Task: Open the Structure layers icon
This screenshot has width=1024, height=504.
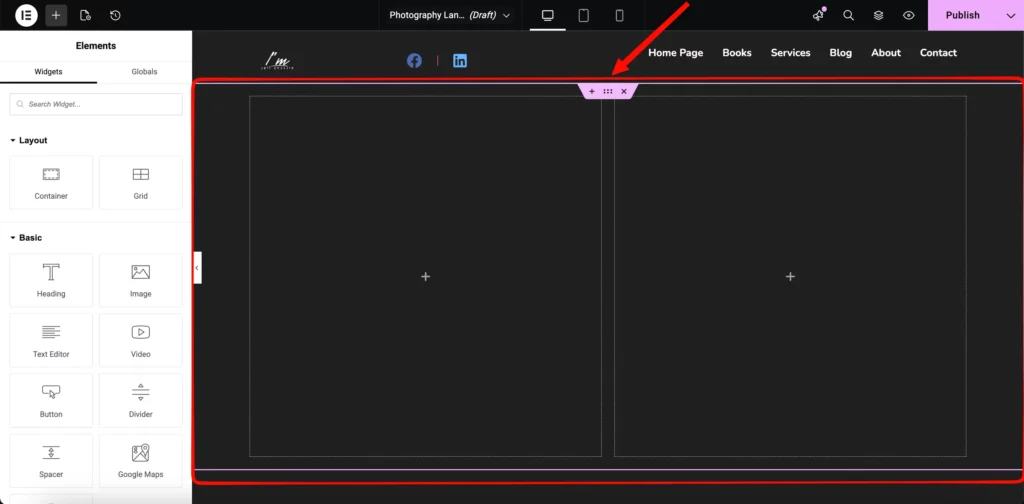Action: click(878, 15)
